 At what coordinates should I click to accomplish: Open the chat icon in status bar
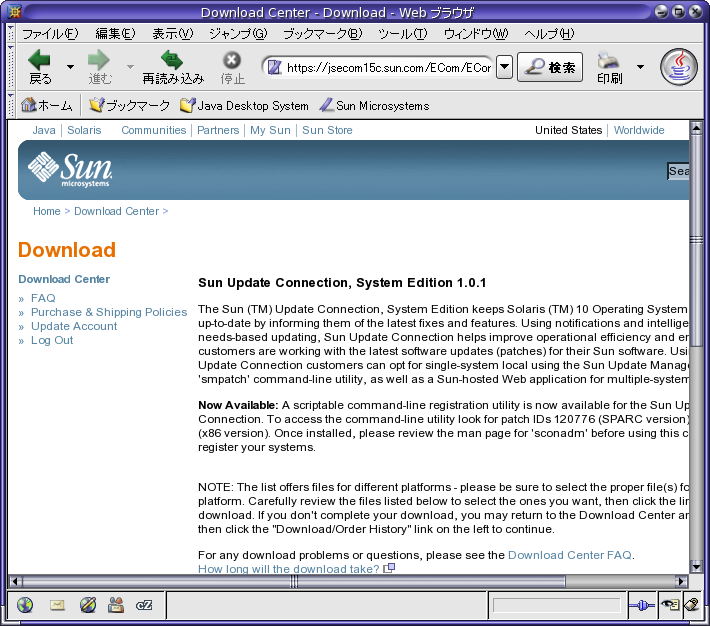[x=144, y=605]
